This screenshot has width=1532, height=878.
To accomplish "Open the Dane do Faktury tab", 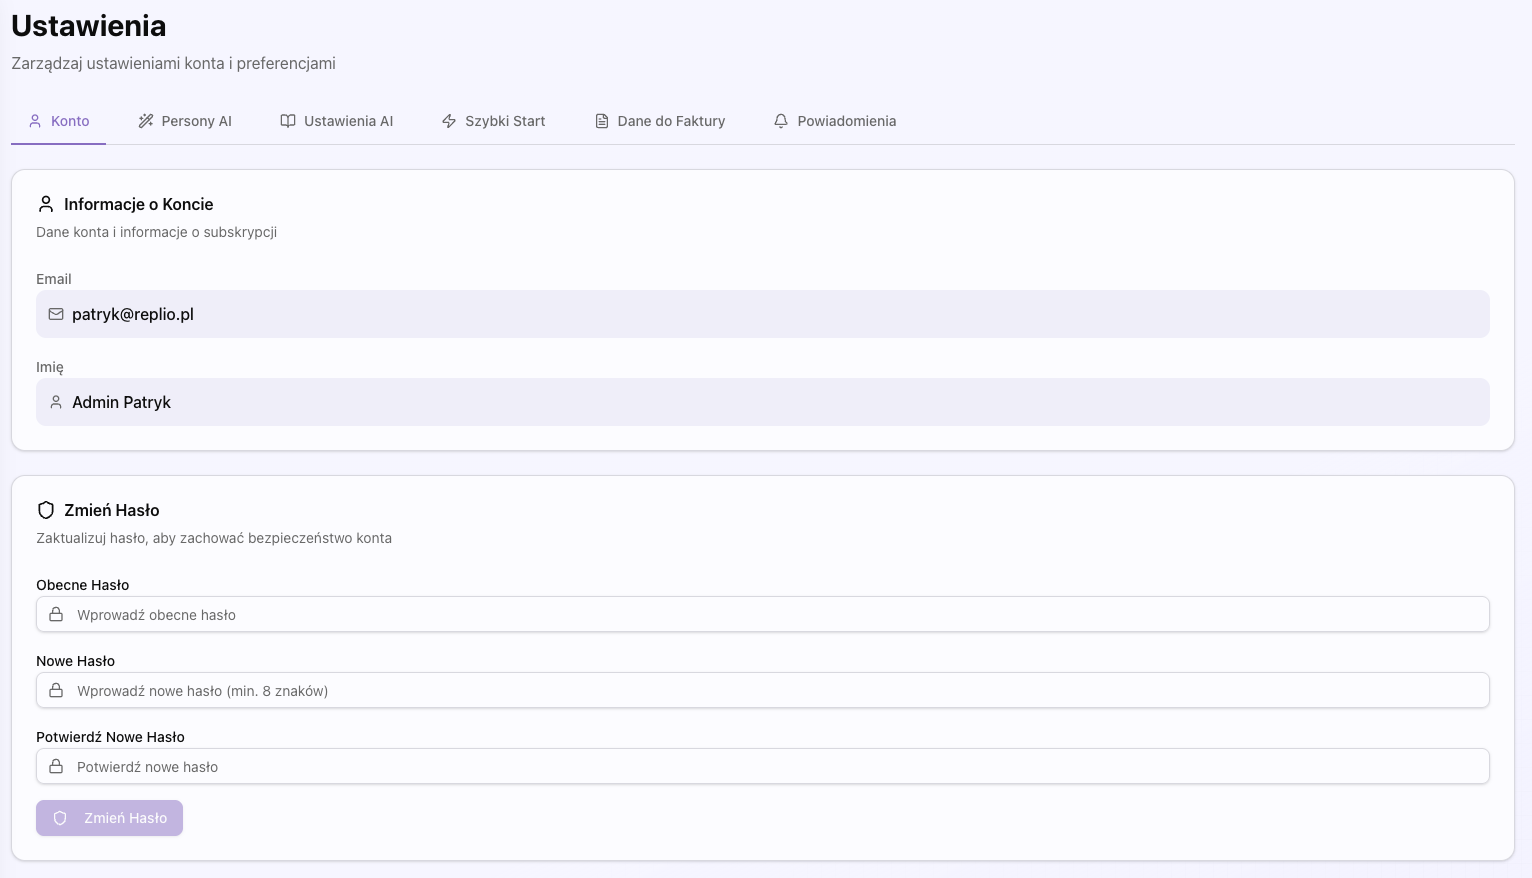I will pyautogui.click(x=660, y=121).
